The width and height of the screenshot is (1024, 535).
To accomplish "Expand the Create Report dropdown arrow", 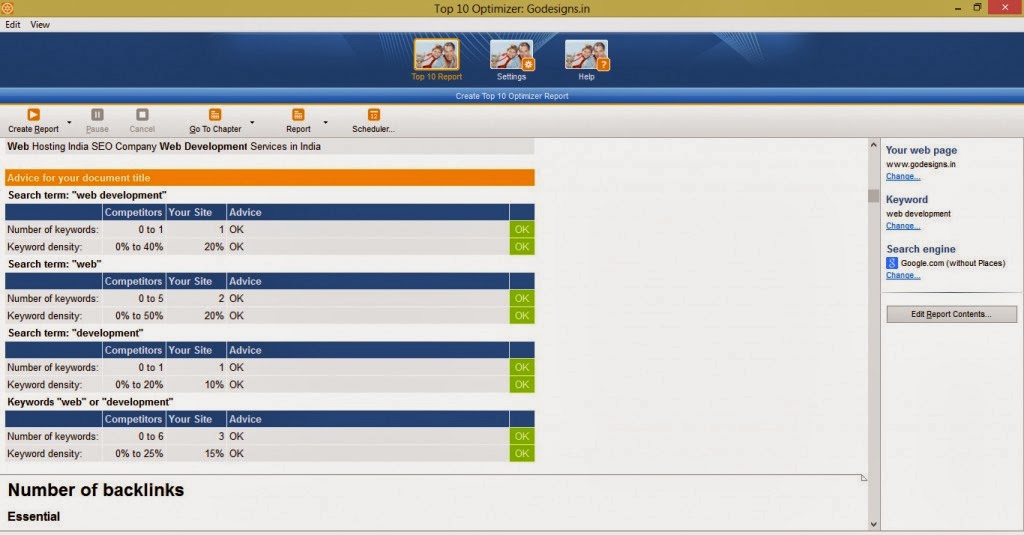I will pyautogui.click(x=69, y=122).
